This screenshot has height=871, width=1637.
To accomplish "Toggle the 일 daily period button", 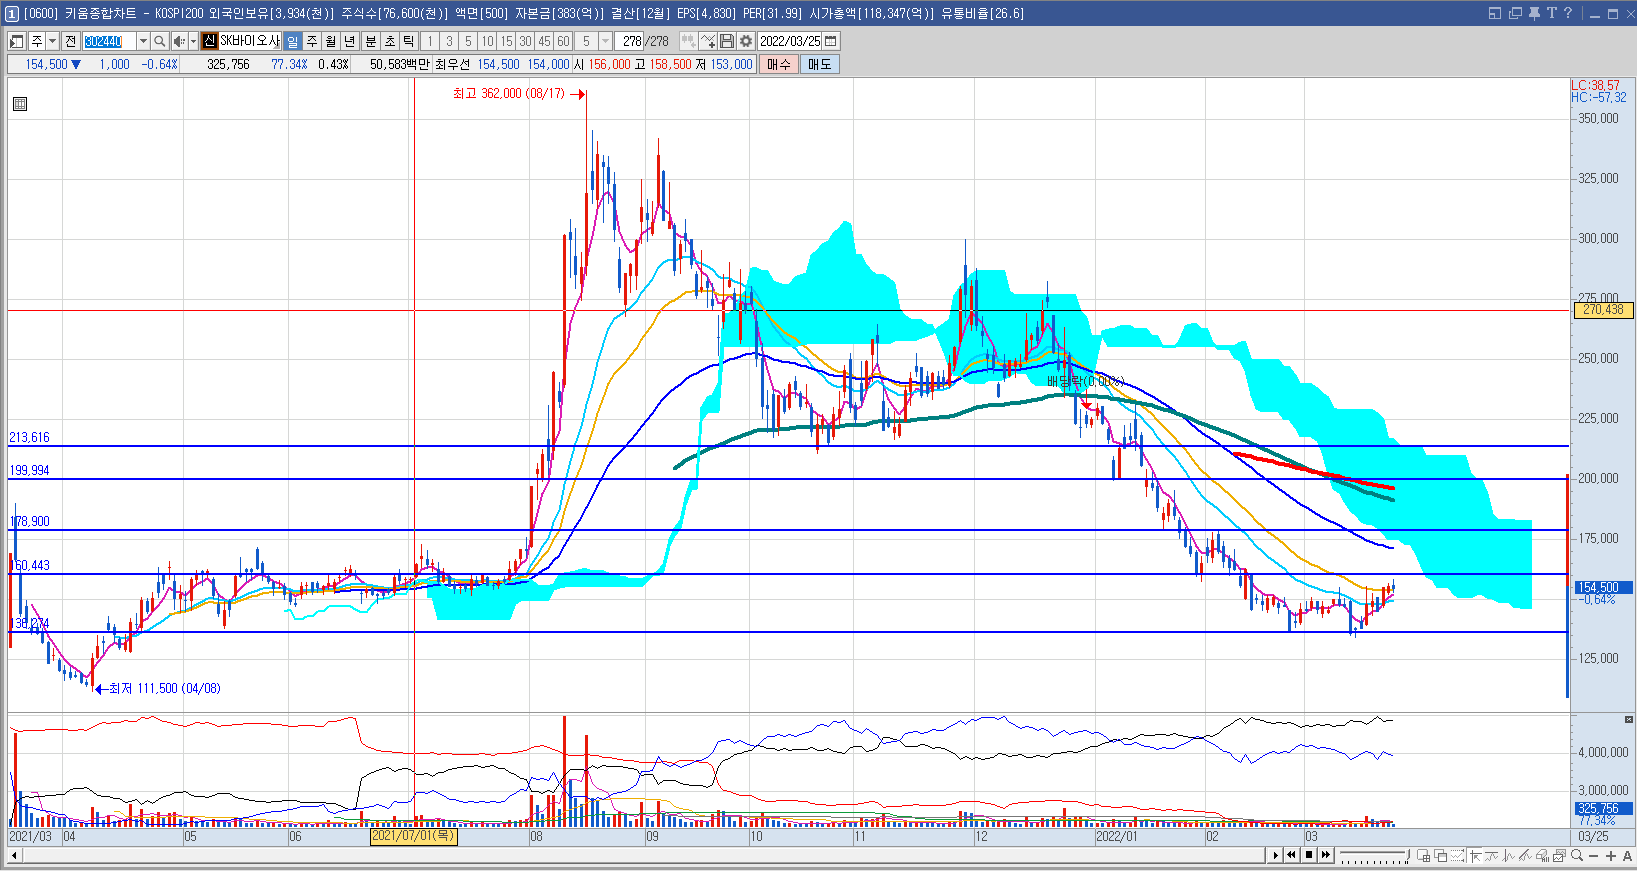I will [292, 41].
